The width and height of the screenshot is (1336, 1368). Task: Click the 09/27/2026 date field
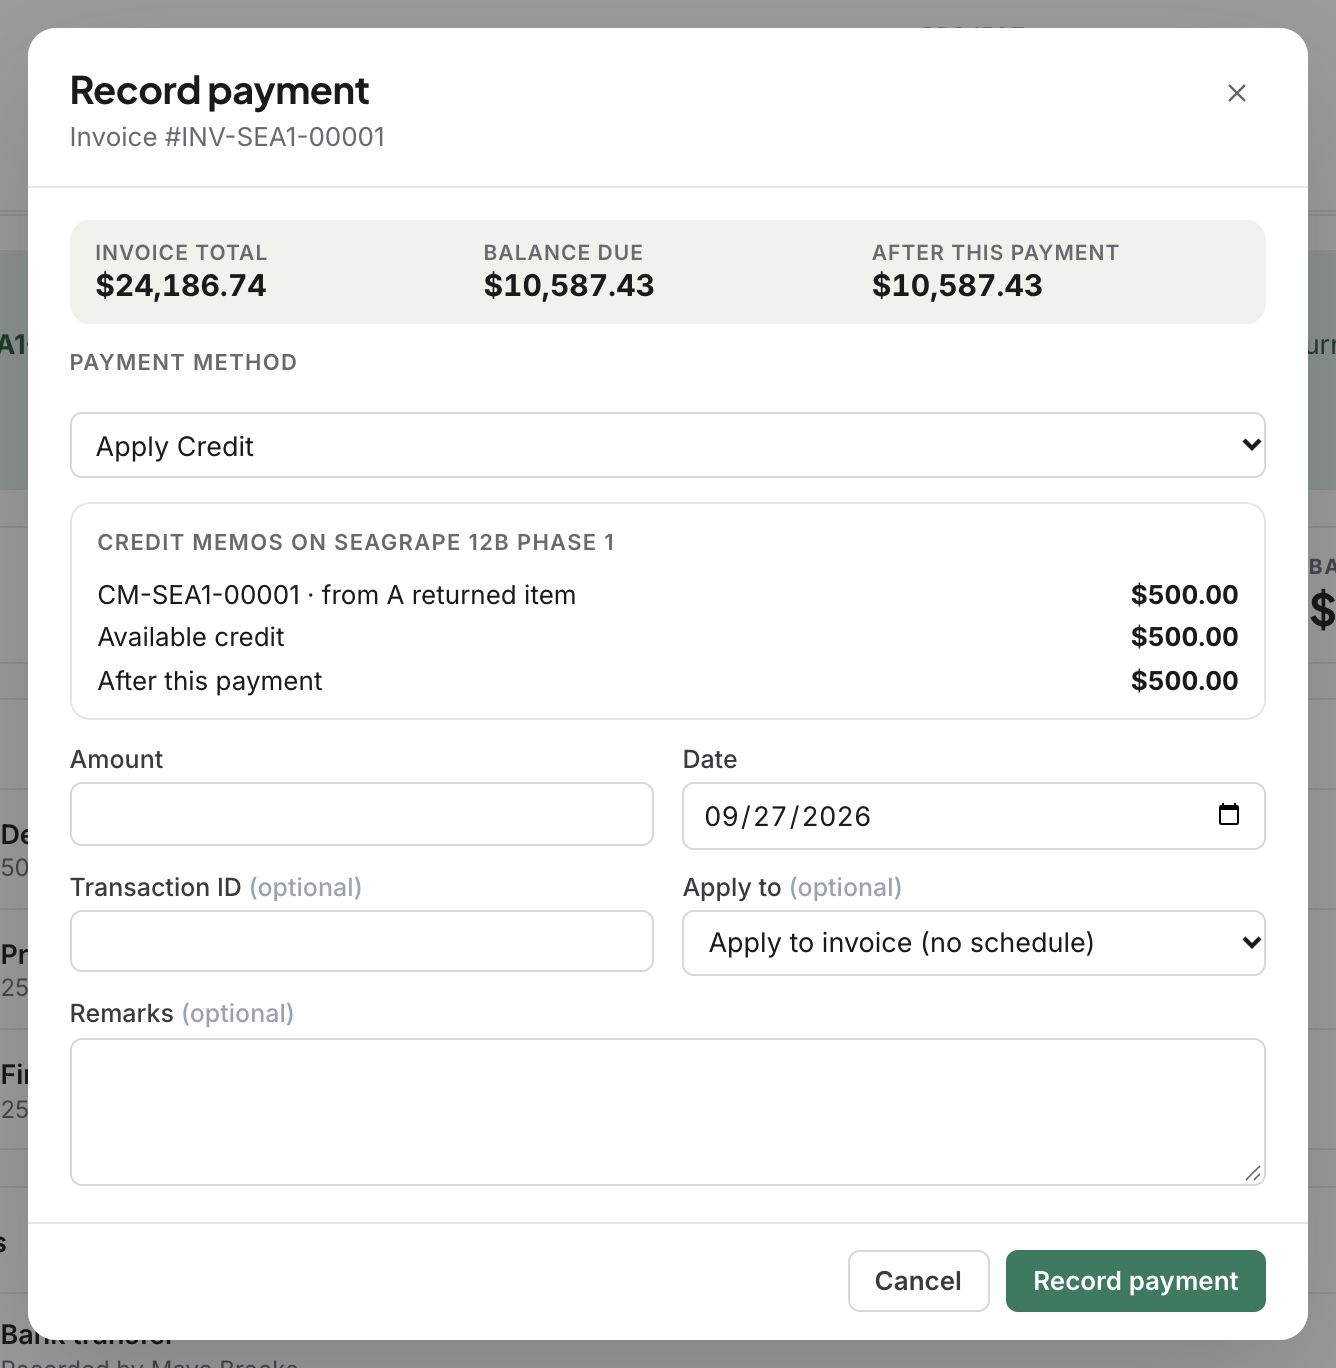click(x=973, y=816)
